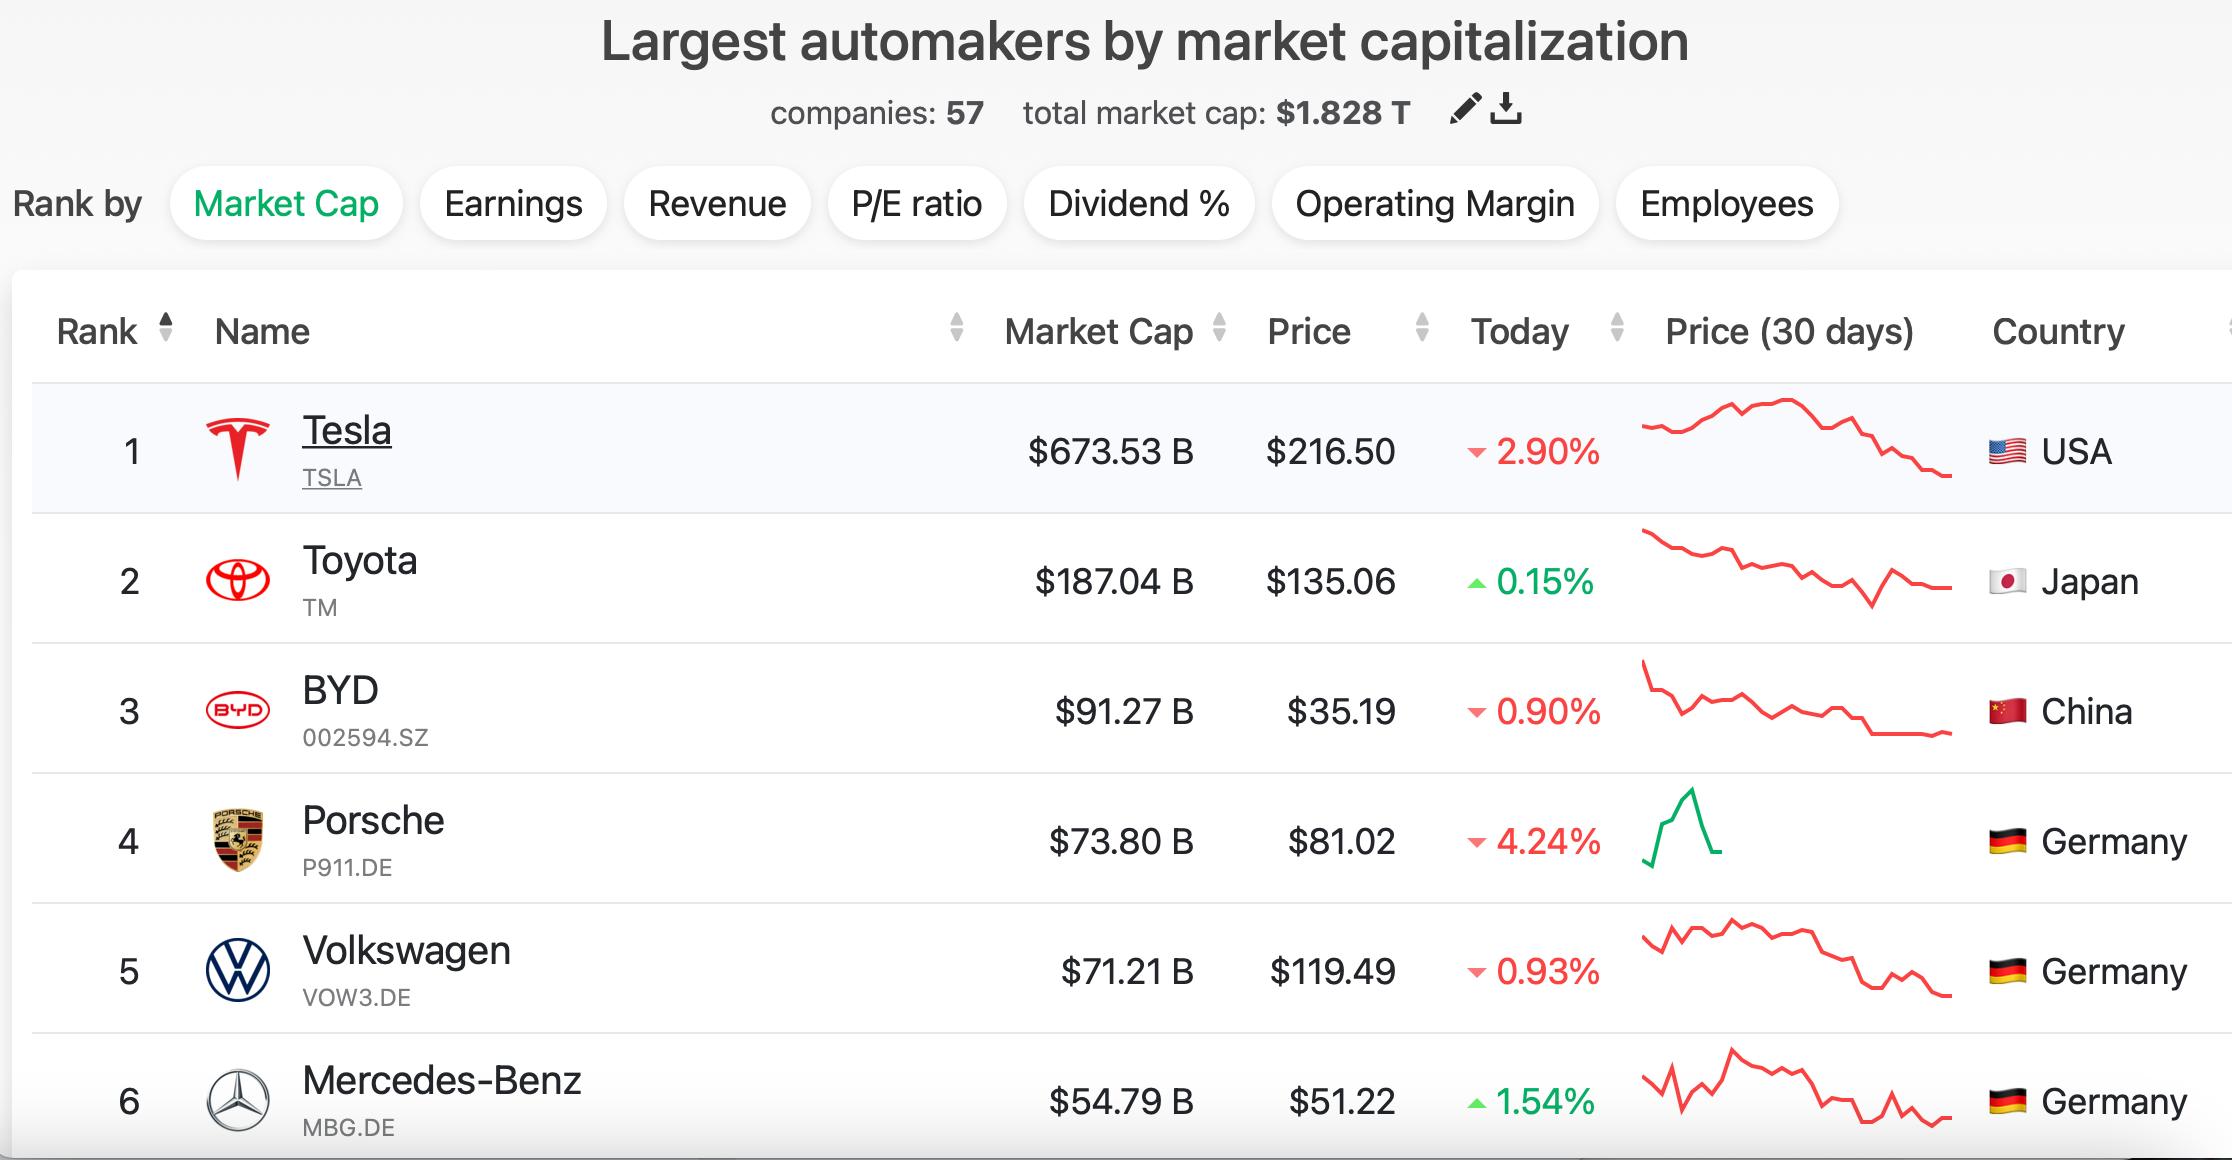Click the Porsche crest logo

(237, 840)
